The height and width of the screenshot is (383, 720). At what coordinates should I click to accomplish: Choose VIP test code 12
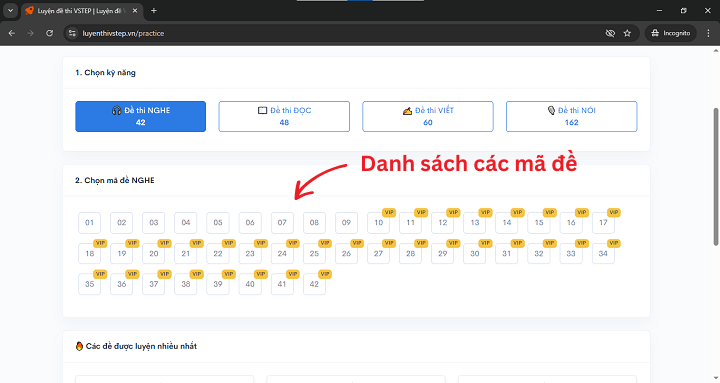tap(443, 223)
